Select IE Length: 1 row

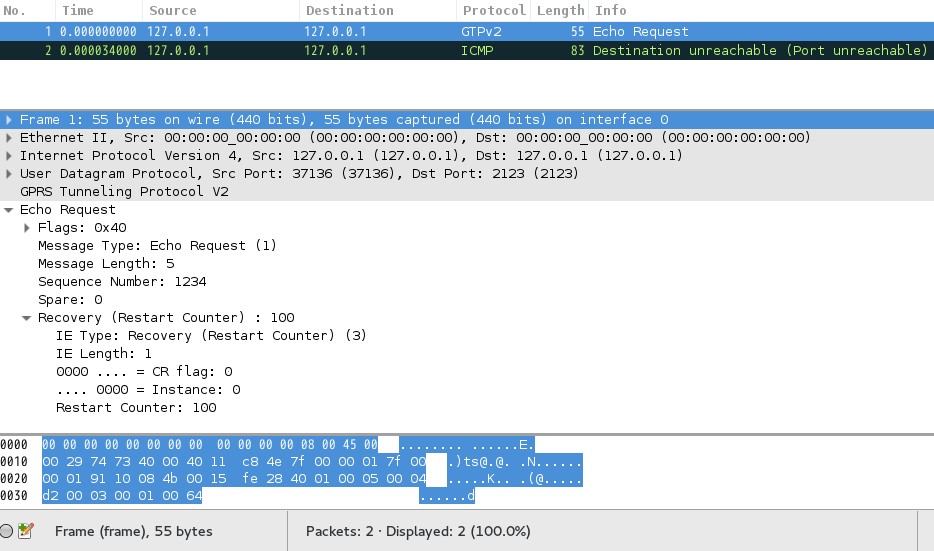coord(104,354)
